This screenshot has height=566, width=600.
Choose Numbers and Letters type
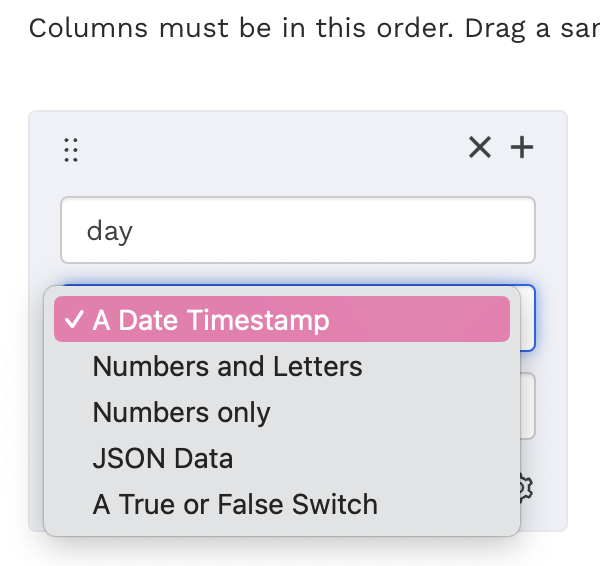[227, 366]
